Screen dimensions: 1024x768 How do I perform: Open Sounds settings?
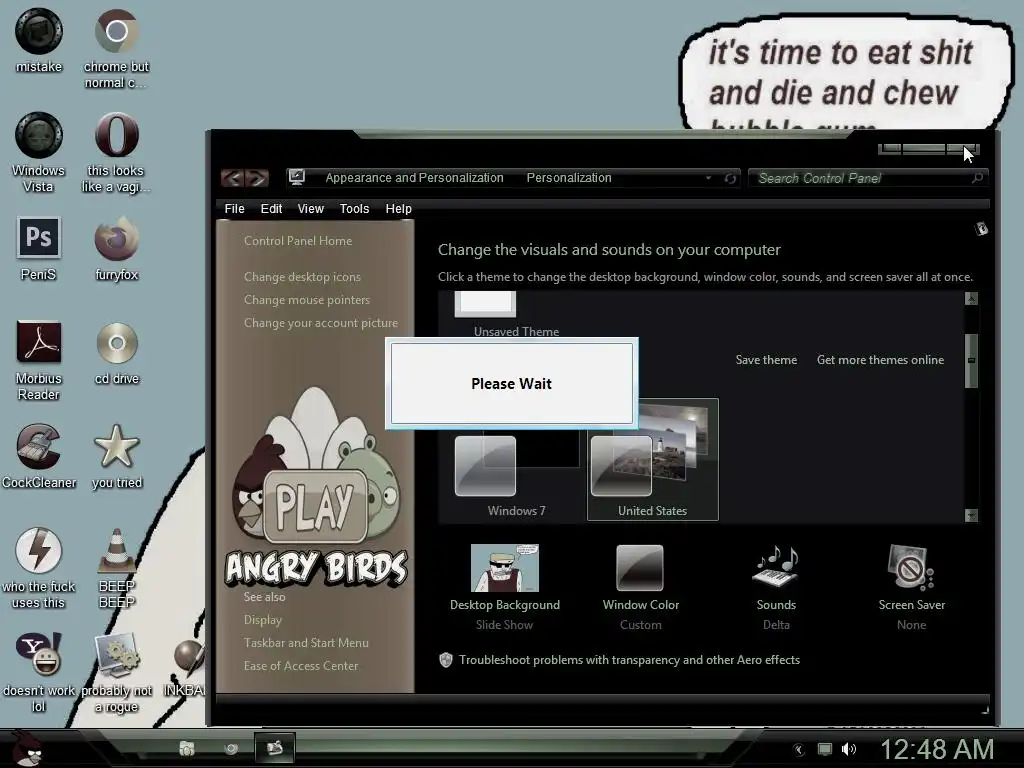(x=776, y=587)
